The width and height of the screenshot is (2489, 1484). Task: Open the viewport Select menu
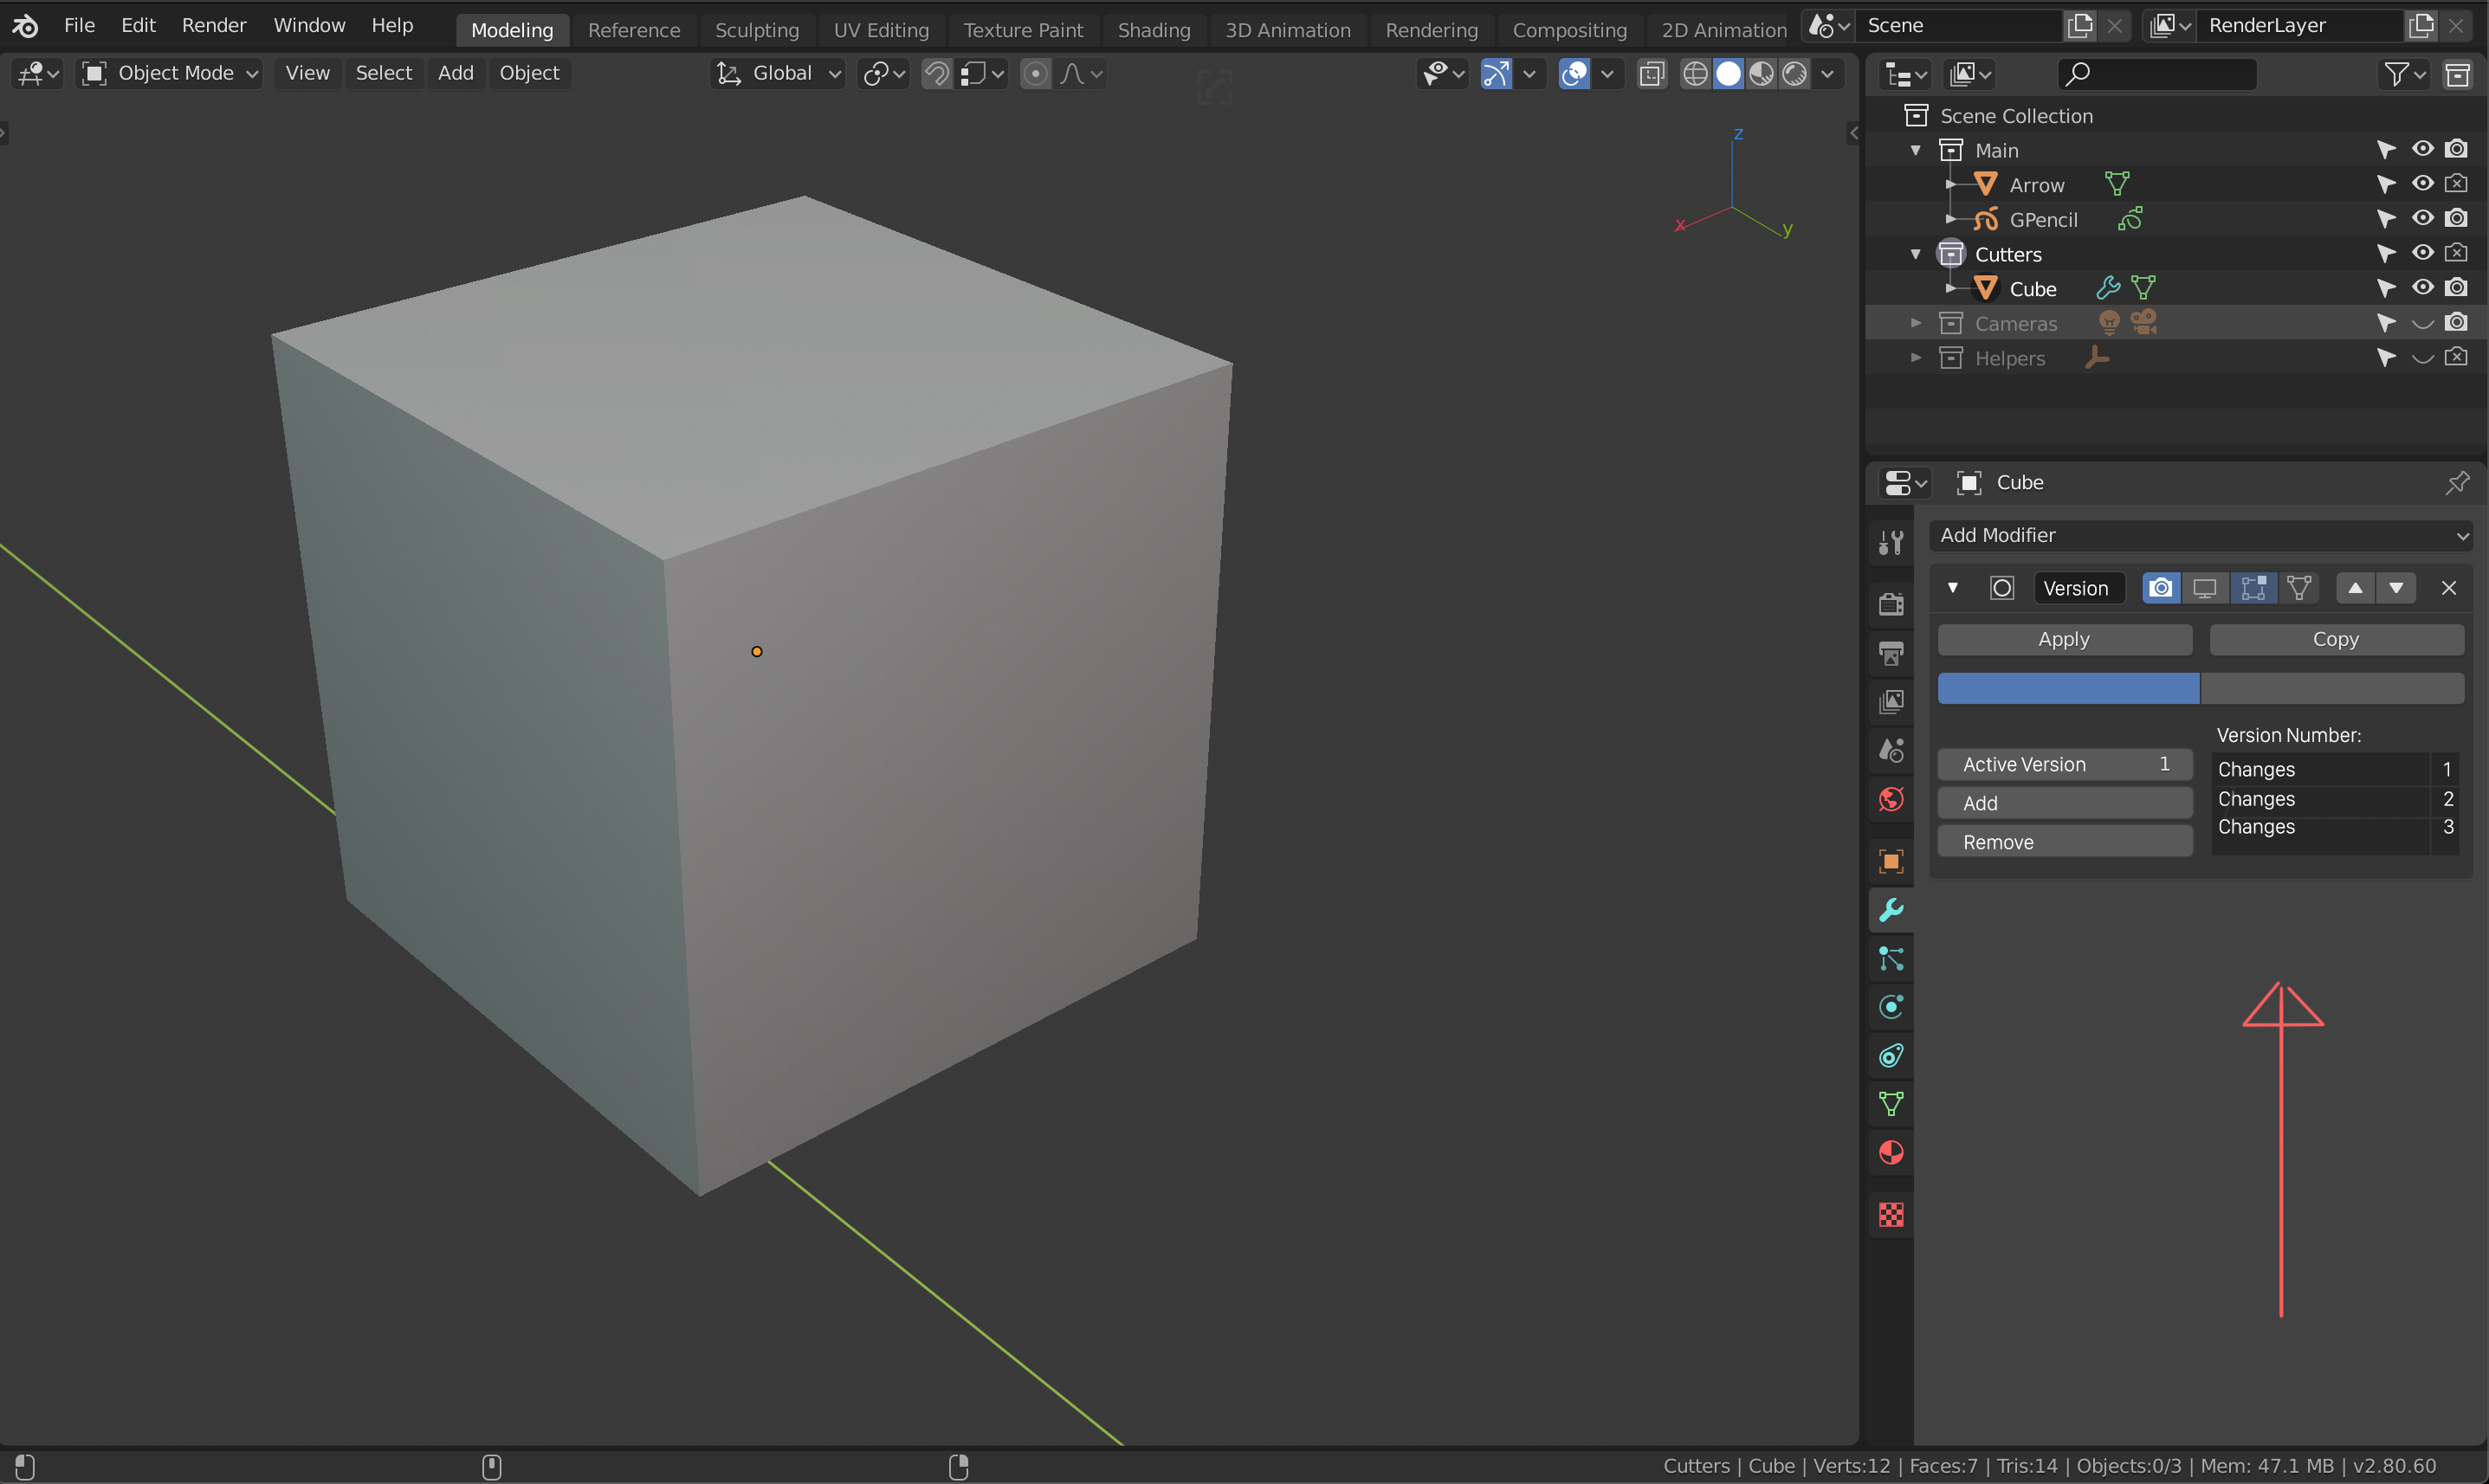click(384, 73)
